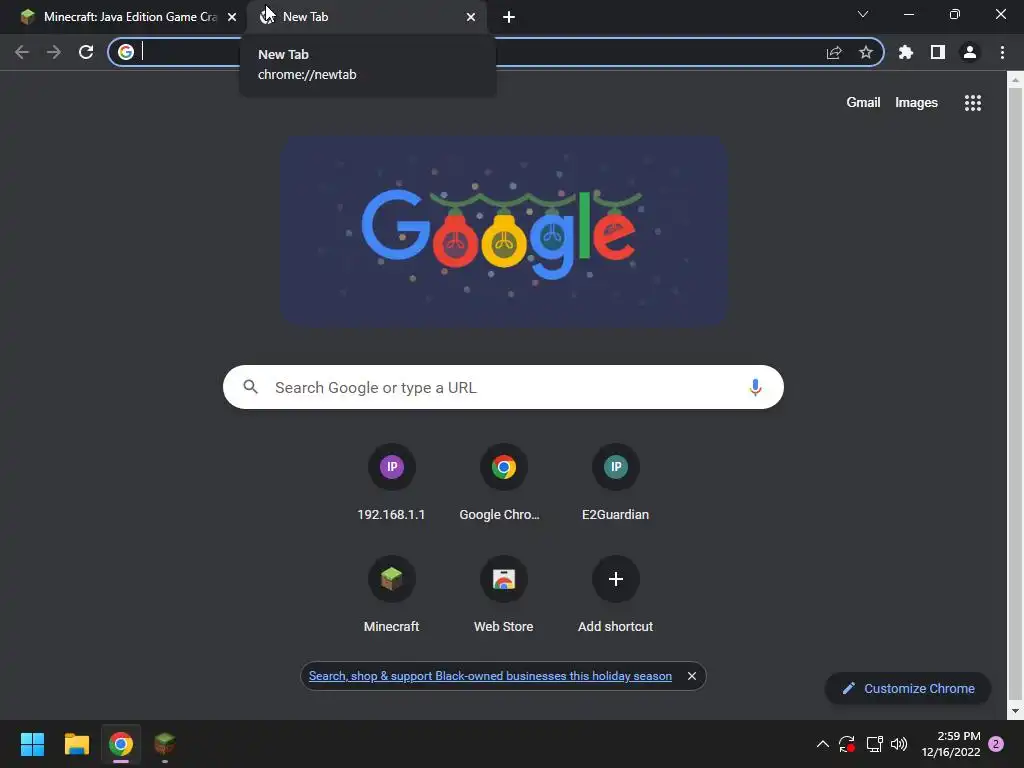Open a new tab with the plus button
1024x768 pixels.
[509, 17]
